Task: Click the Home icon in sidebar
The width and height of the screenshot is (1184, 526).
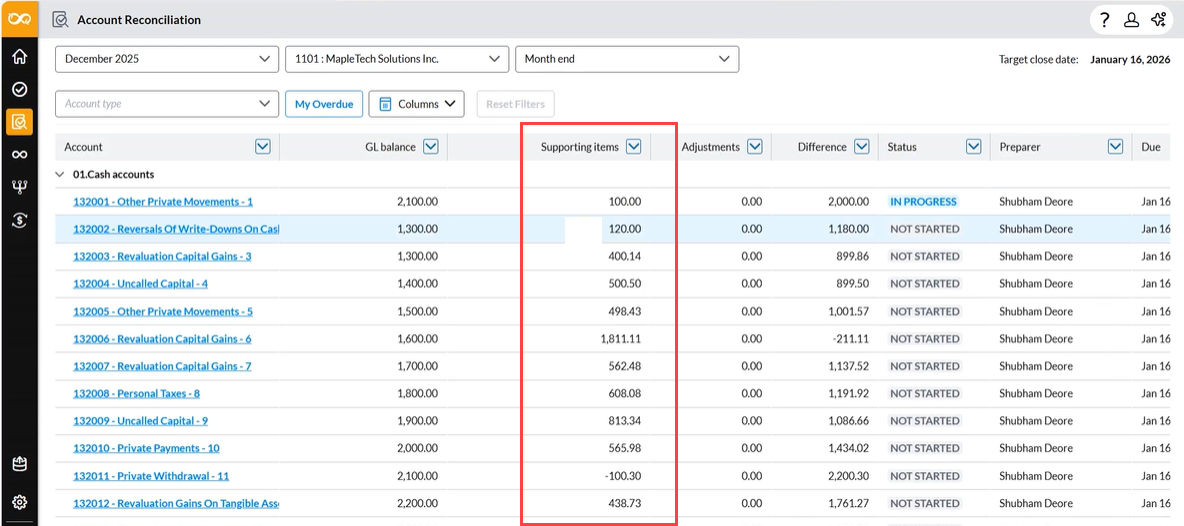Action: click(19, 56)
